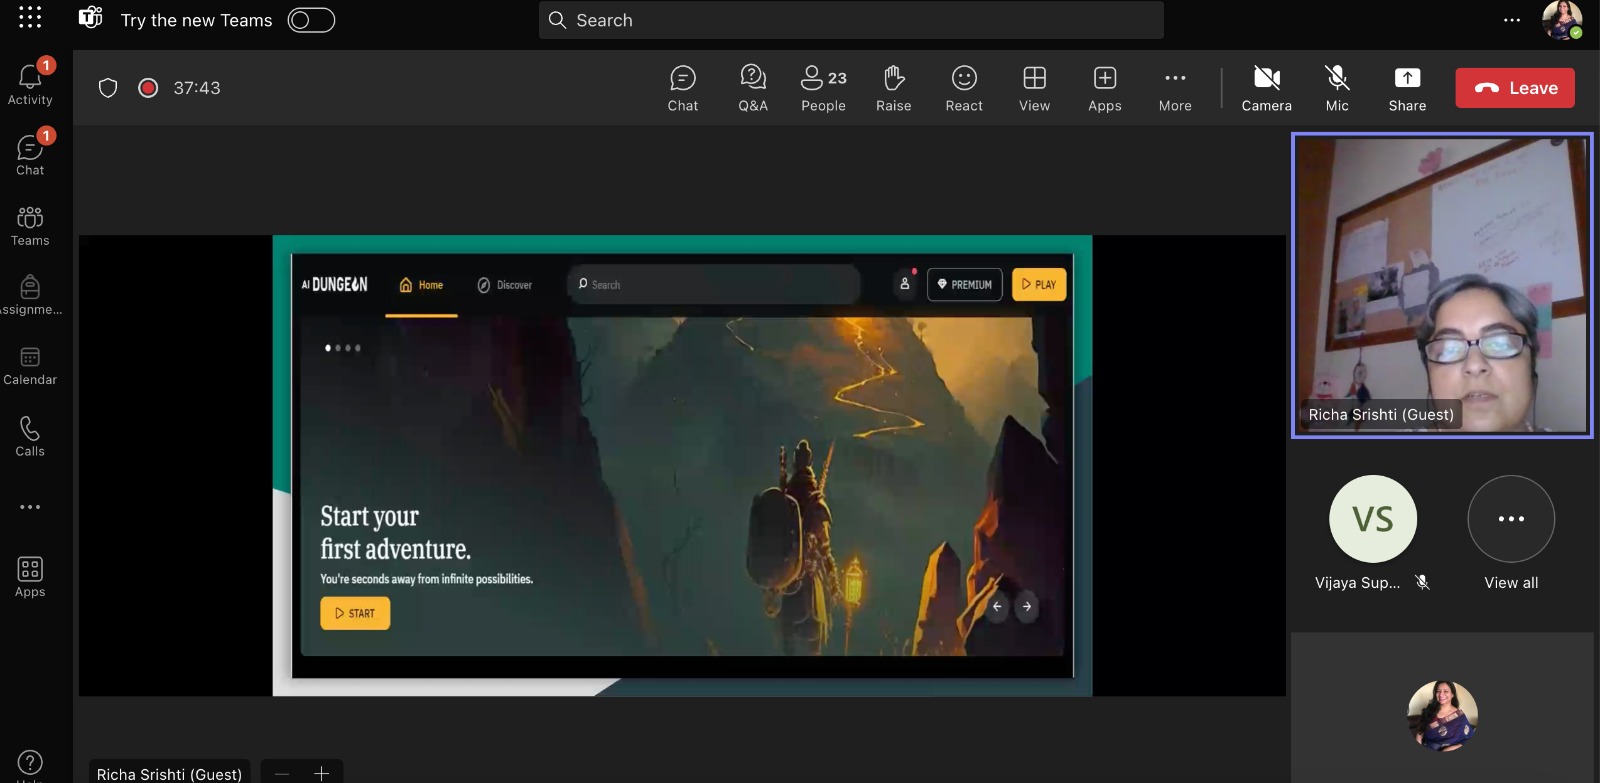
Task: Click the Search input field
Action: click(851, 20)
